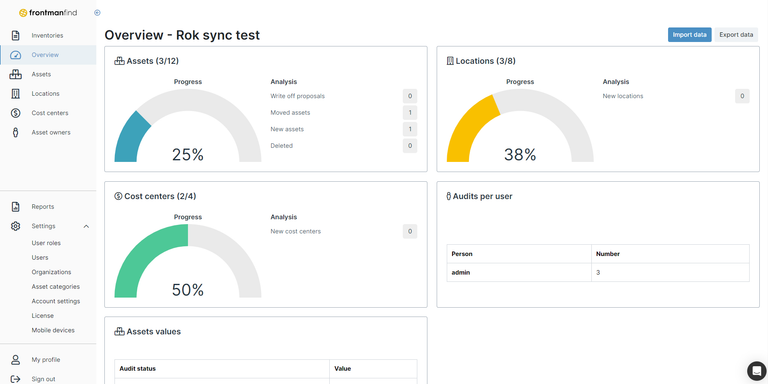Open User roles settings entry
Viewport: 768px width, 384px height.
pyautogui.click(x=46, y=243)
